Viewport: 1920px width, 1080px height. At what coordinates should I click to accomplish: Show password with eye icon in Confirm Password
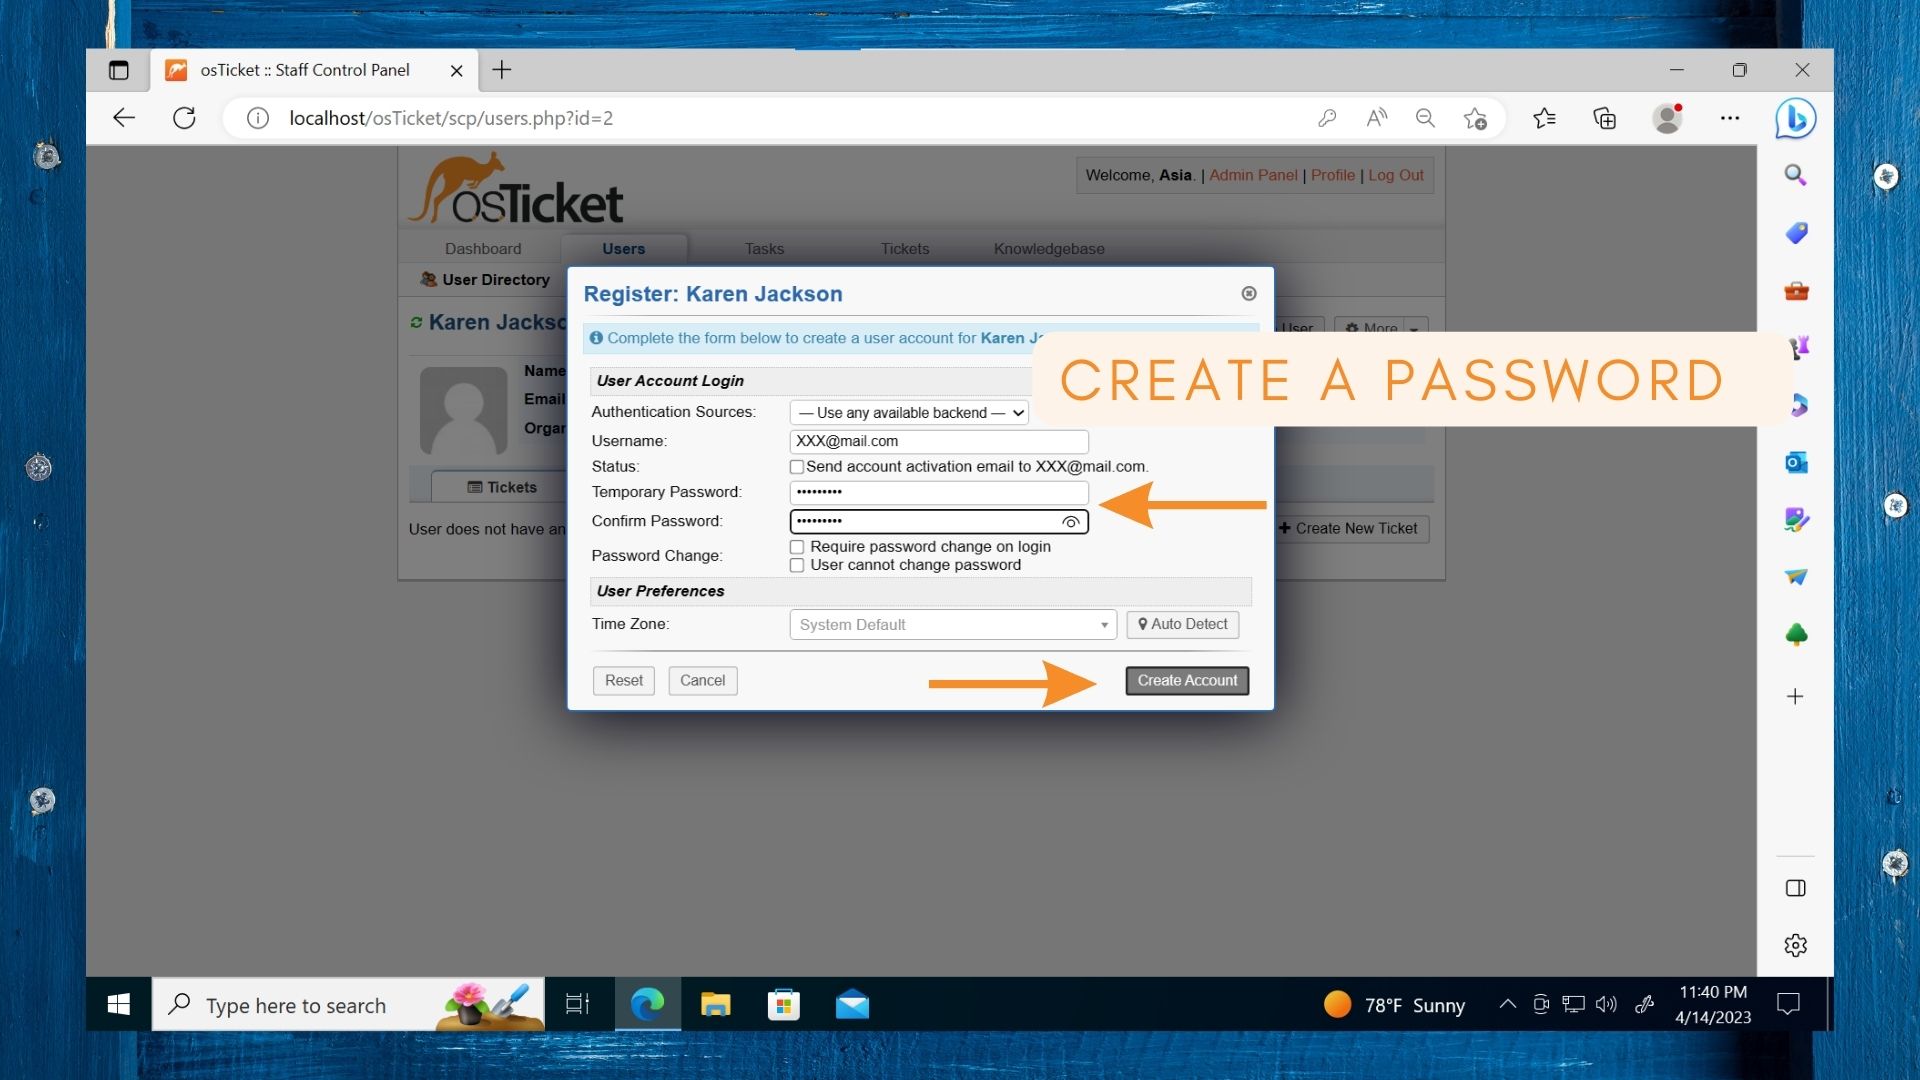(1070, 522)
